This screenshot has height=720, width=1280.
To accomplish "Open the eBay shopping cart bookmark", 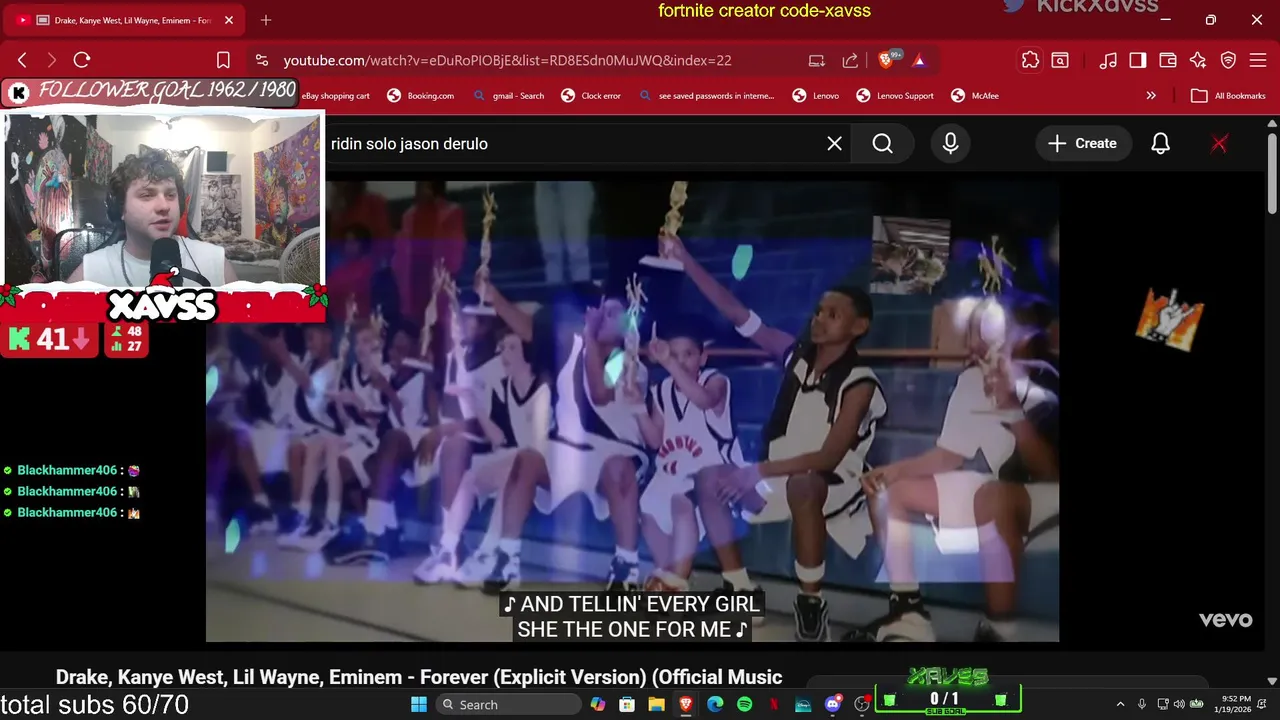I will point(335,96).
